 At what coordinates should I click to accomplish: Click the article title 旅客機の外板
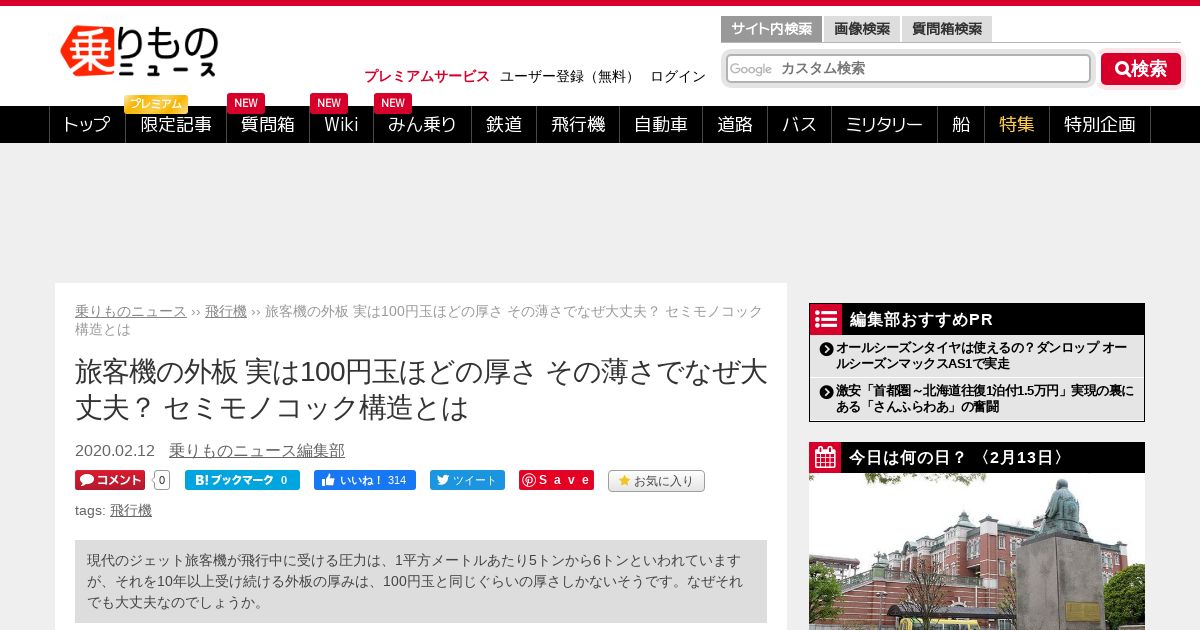tap(421, 389)
